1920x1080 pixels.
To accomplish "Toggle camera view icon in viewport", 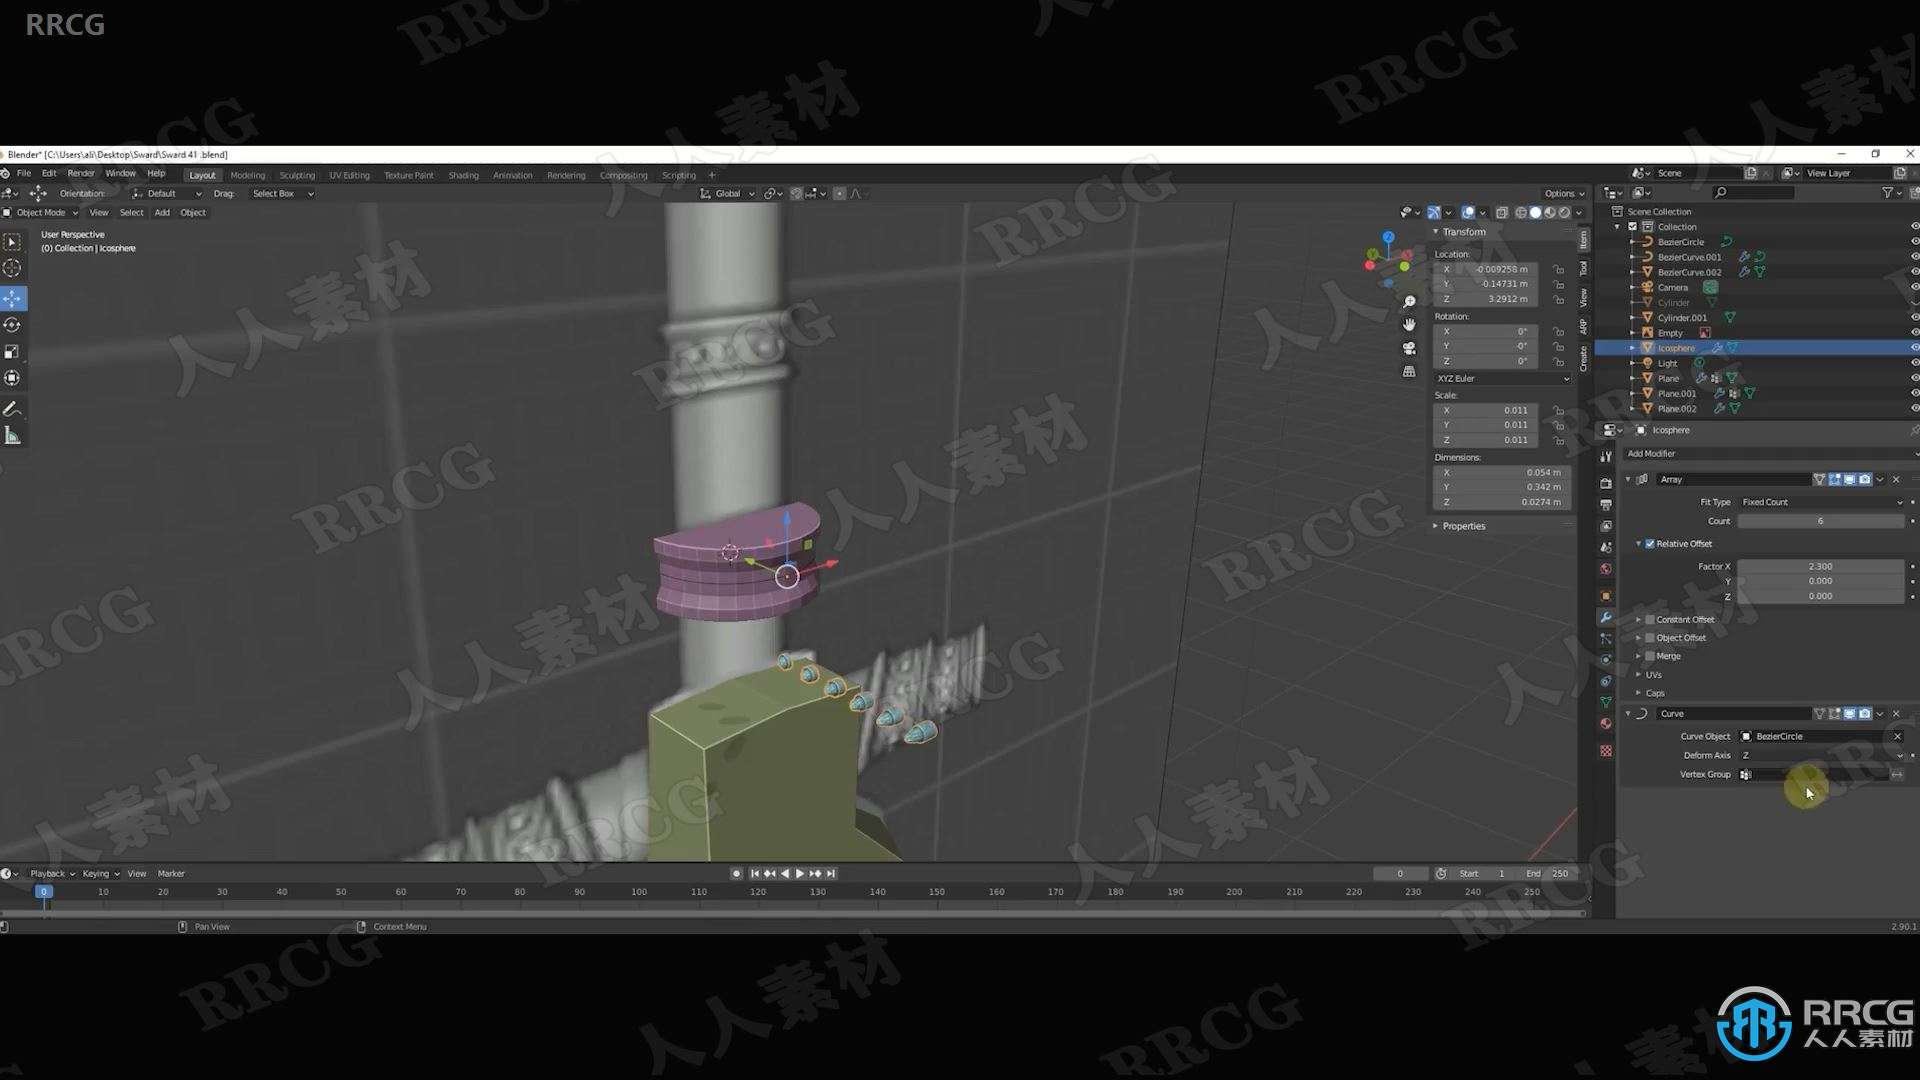I will (1409, 348).
